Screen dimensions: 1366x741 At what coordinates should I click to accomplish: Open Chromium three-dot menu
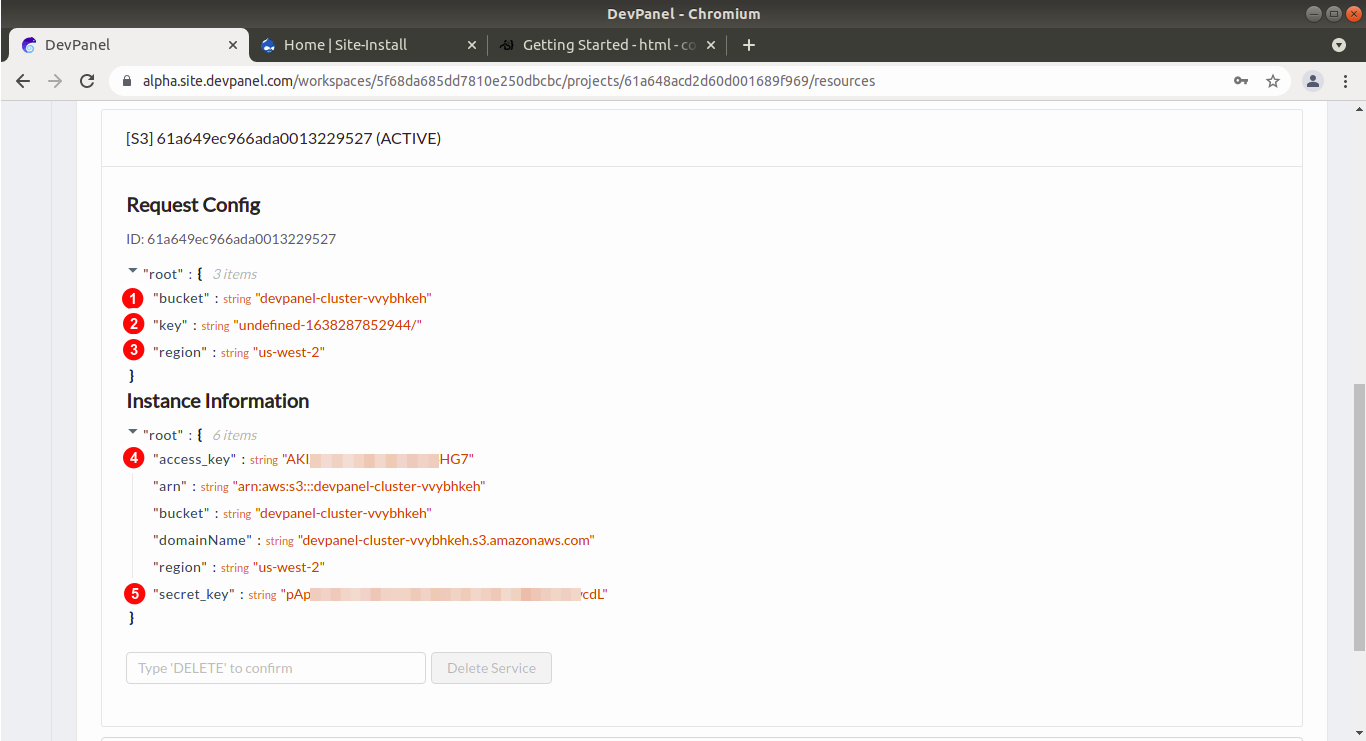[x=1344, y=81]
